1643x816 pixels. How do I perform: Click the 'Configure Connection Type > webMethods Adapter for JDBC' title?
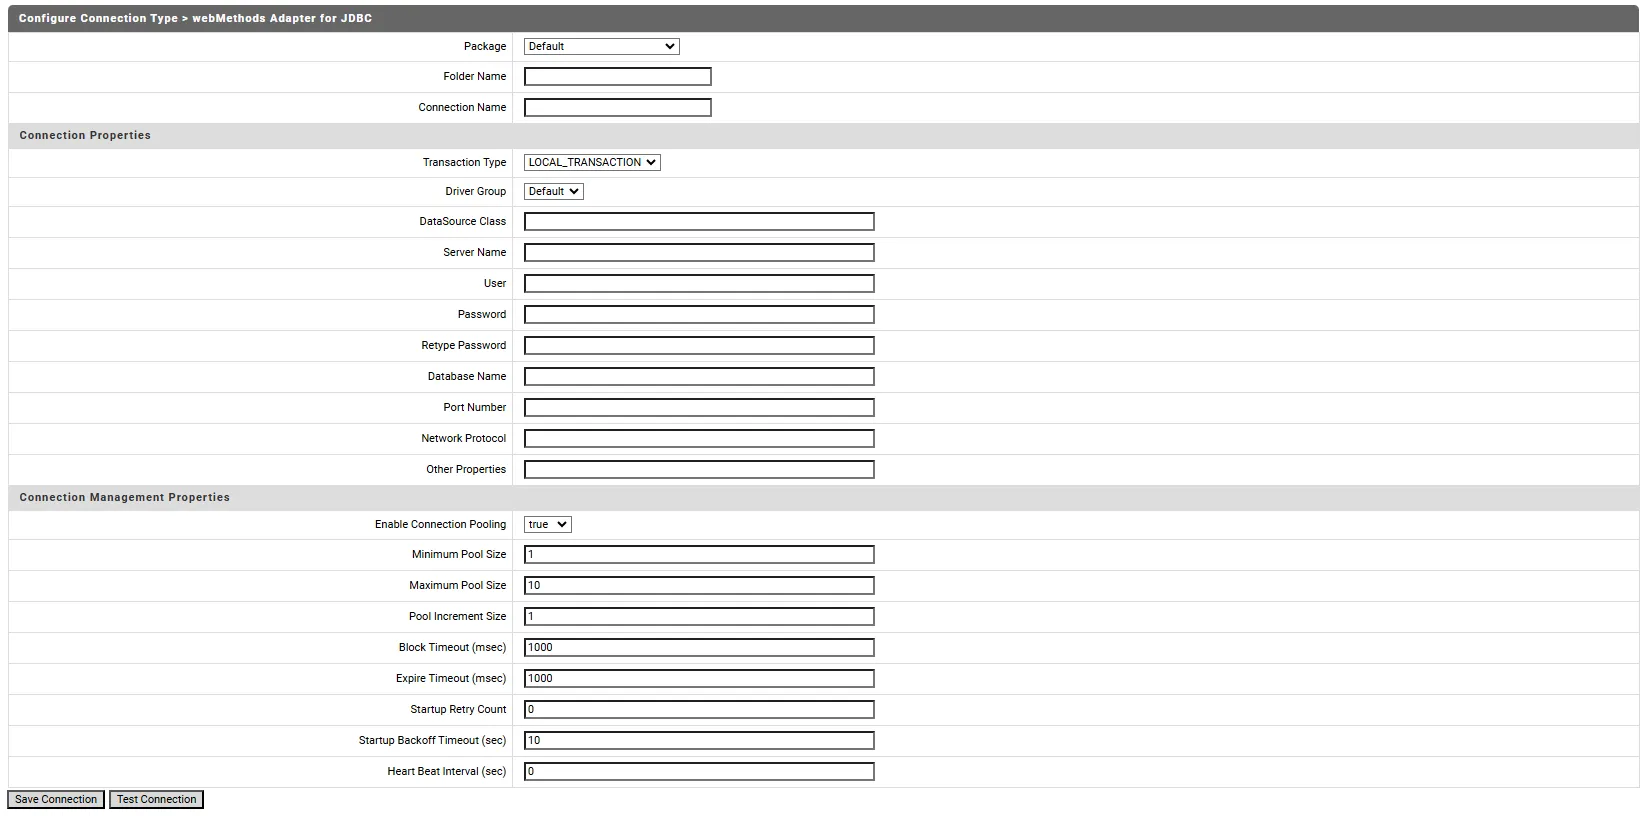[x=195, y=18]
